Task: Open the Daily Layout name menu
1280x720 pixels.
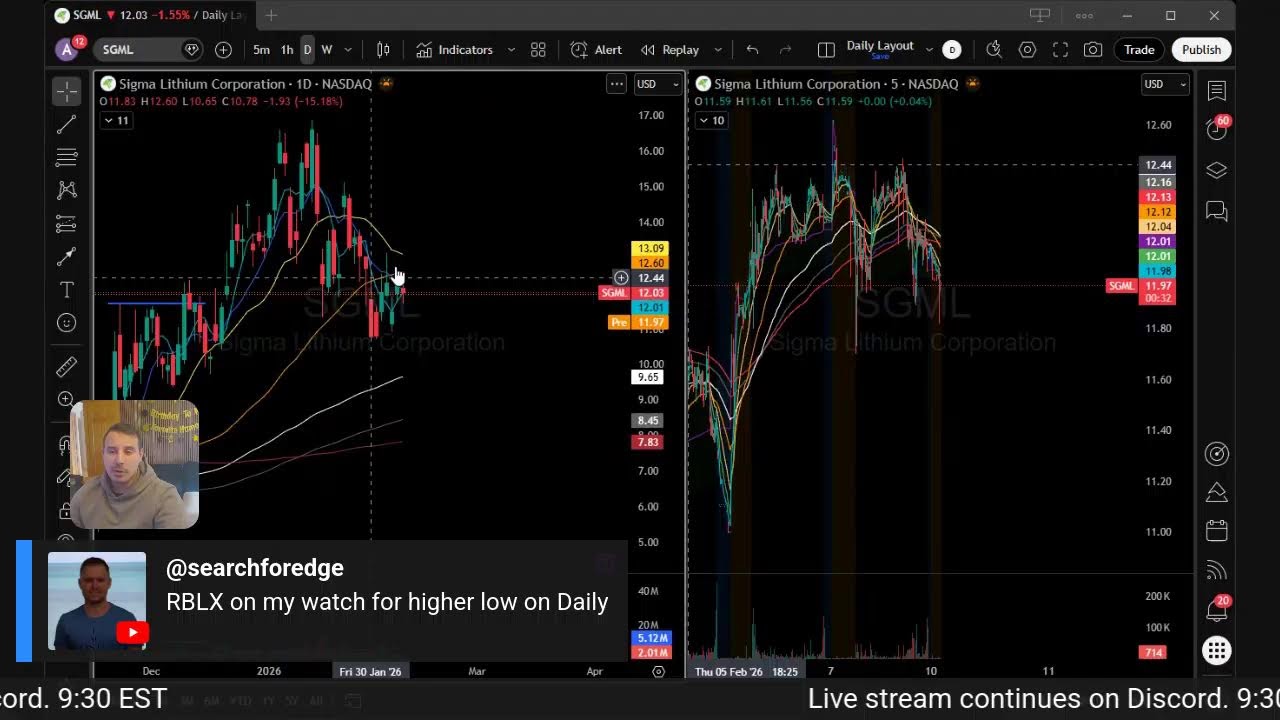Action: click(x=880, y=46)
